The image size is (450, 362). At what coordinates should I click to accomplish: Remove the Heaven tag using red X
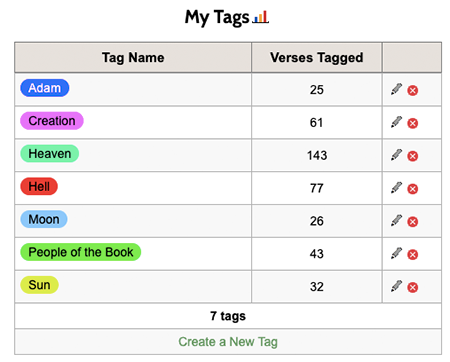tap(413, 156)
